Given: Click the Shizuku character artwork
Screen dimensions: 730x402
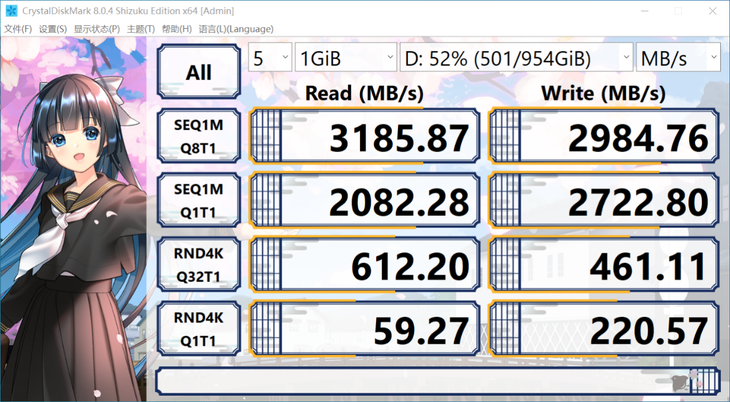Looking at the screenshot, I should pos(74,219).
